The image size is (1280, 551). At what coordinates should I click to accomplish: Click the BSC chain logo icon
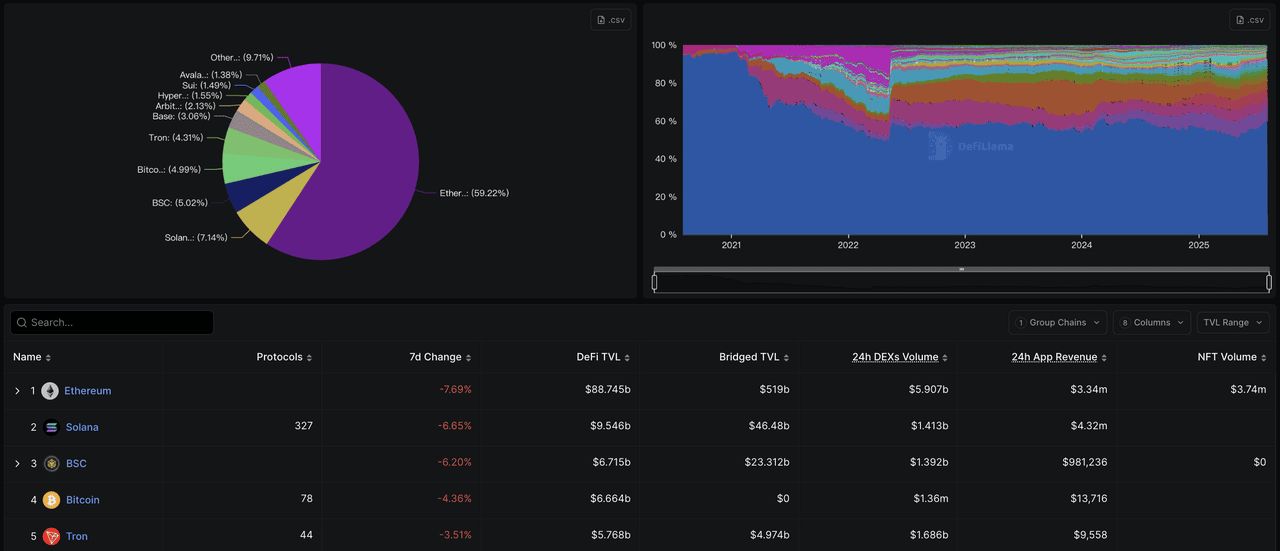click(51, 464)
